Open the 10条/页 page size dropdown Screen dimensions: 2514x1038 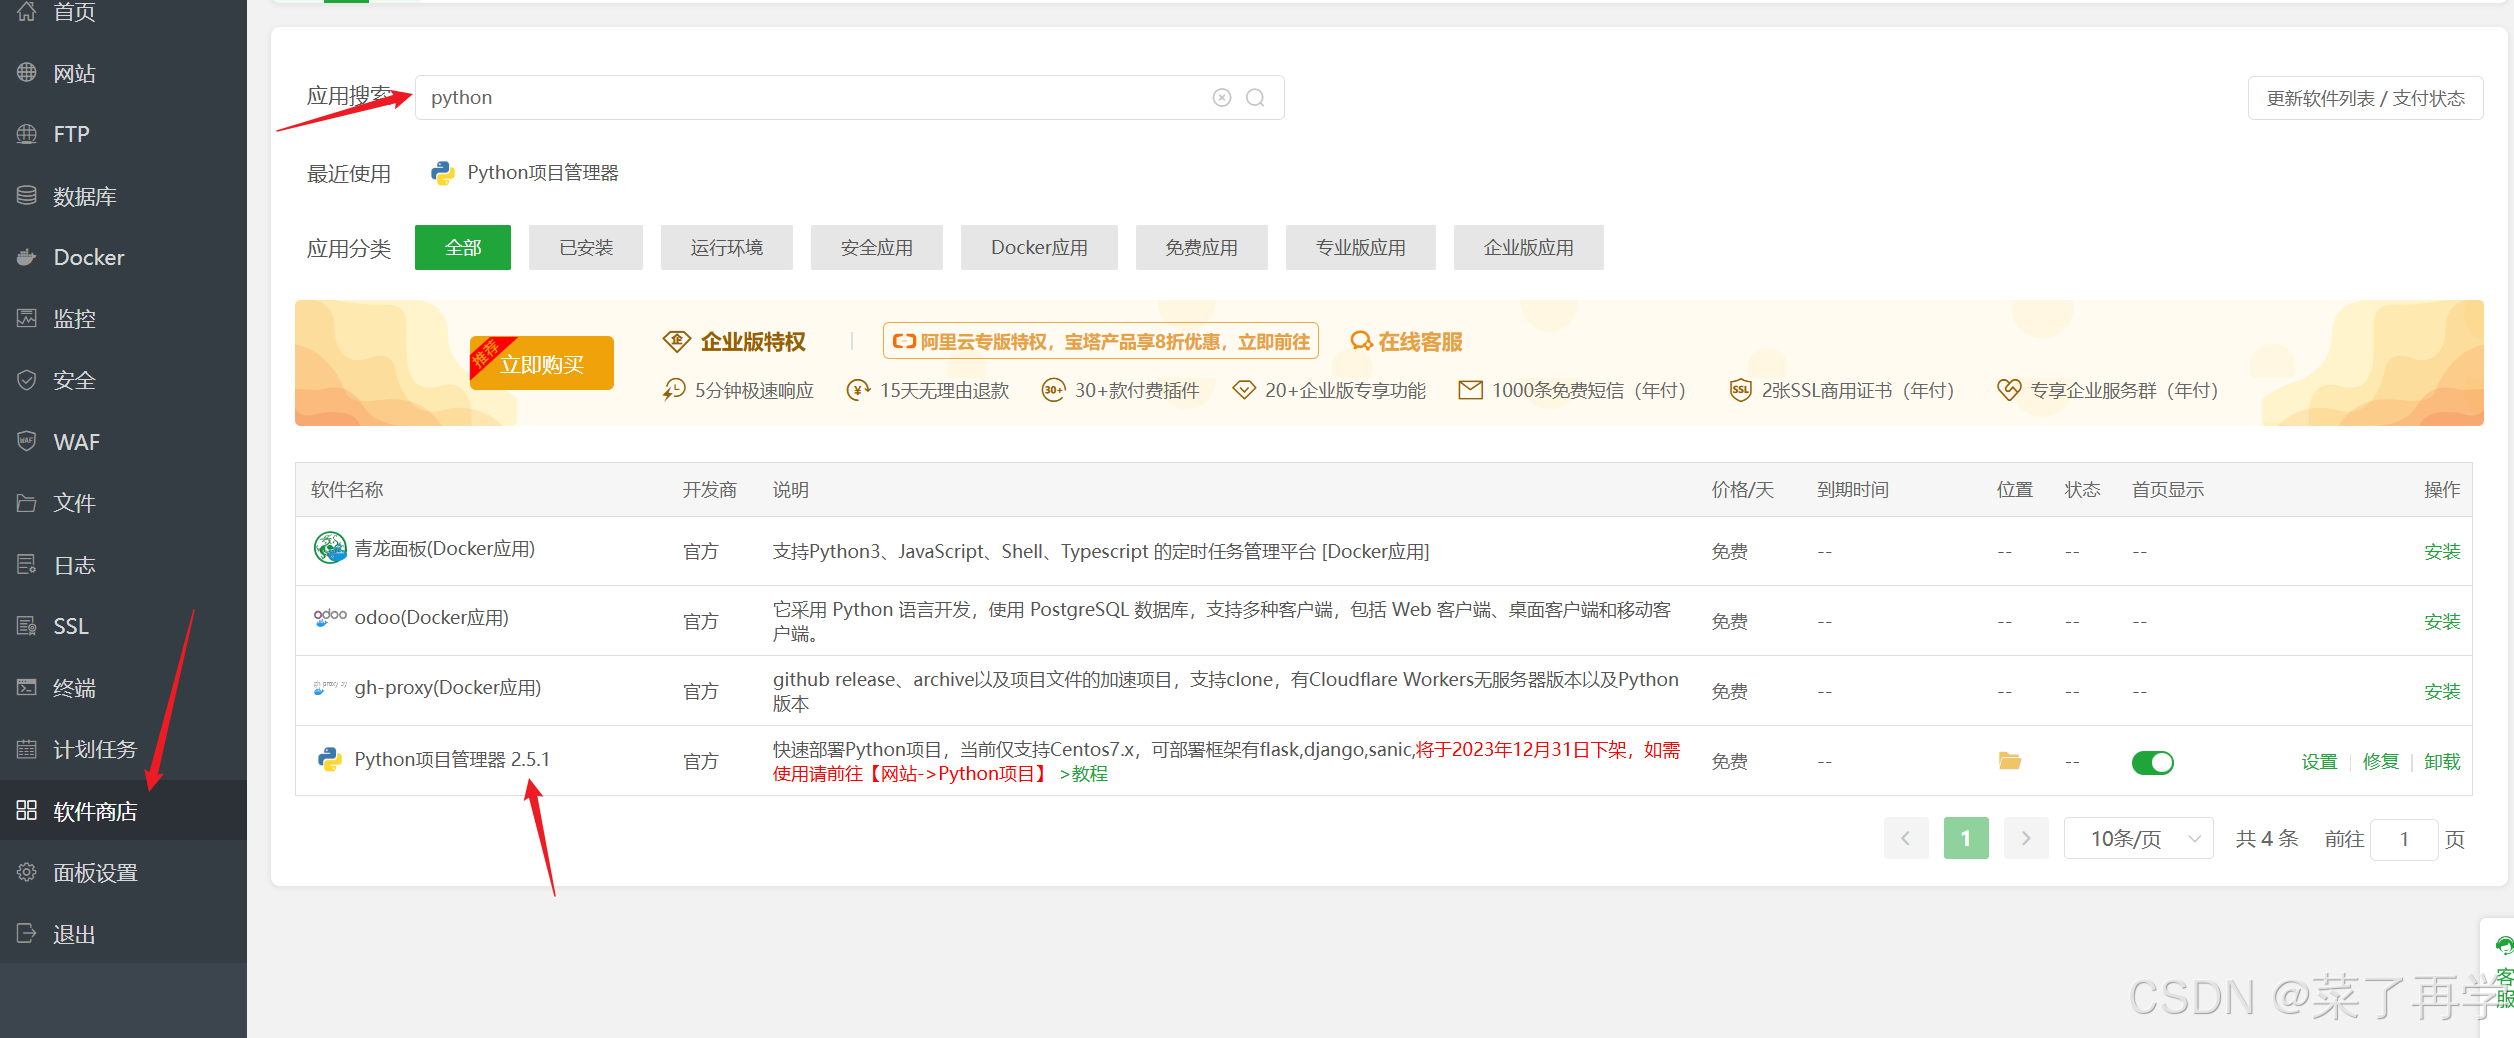(2139, 838)
